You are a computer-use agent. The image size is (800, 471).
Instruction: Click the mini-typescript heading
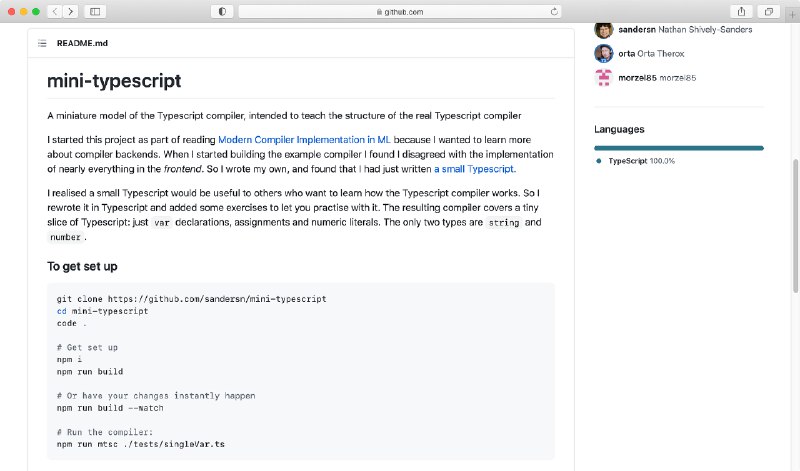click(114, 81)
